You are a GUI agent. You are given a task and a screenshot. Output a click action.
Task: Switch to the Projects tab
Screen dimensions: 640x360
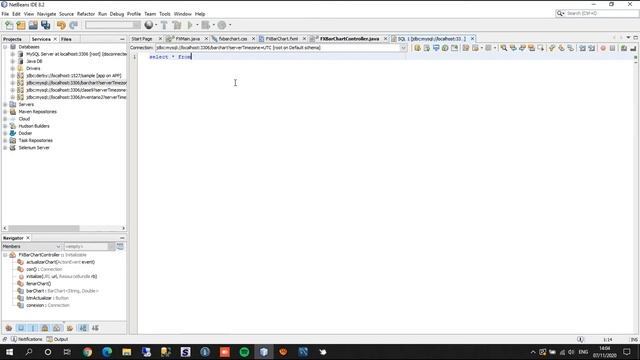(x=12, y=39)
